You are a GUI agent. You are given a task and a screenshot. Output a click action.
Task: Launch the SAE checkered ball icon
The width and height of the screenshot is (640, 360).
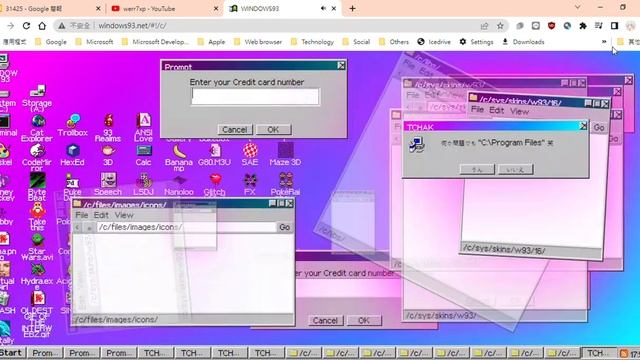(250, 155)
